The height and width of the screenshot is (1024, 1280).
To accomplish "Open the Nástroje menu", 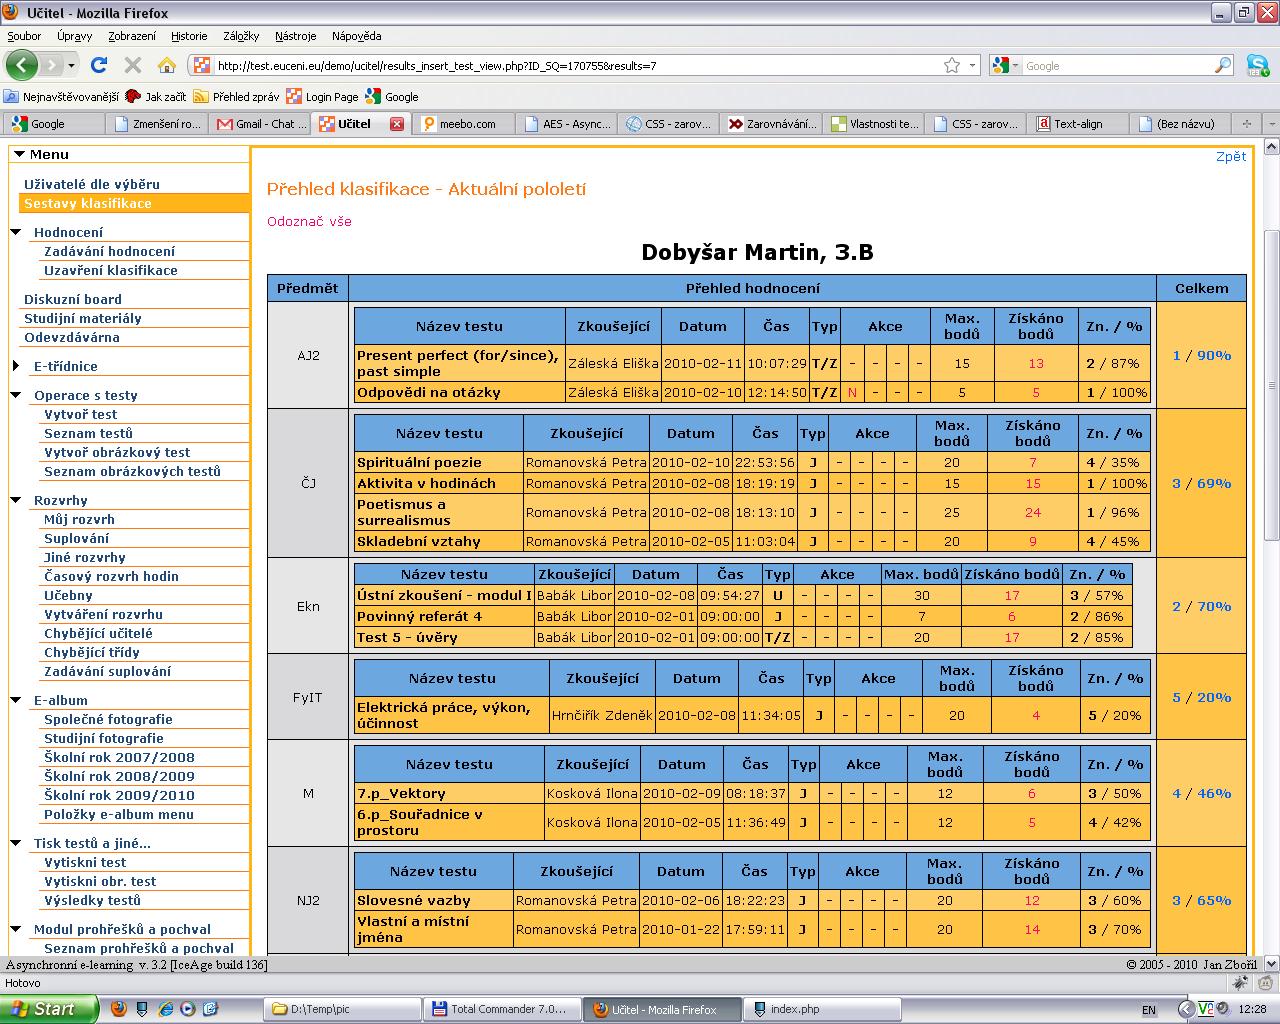I will (295, 36).
